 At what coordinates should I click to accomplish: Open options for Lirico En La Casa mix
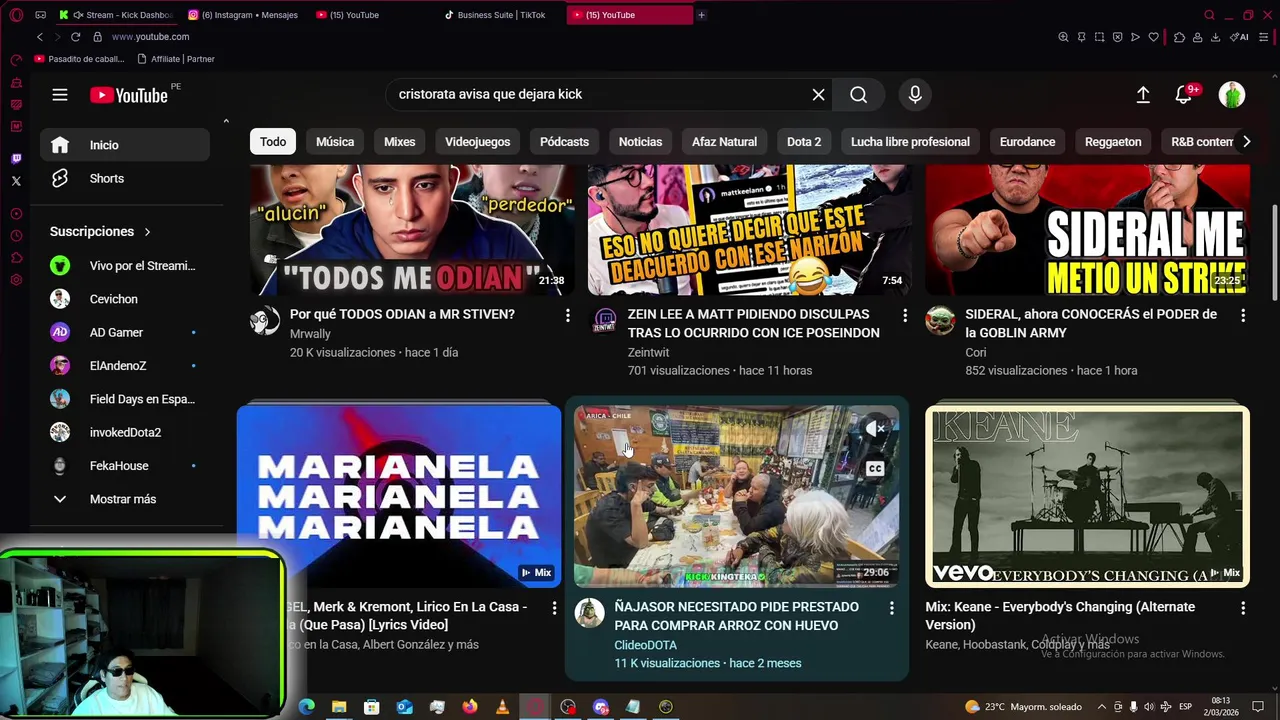pyautogui.click(x=554, y=608)
